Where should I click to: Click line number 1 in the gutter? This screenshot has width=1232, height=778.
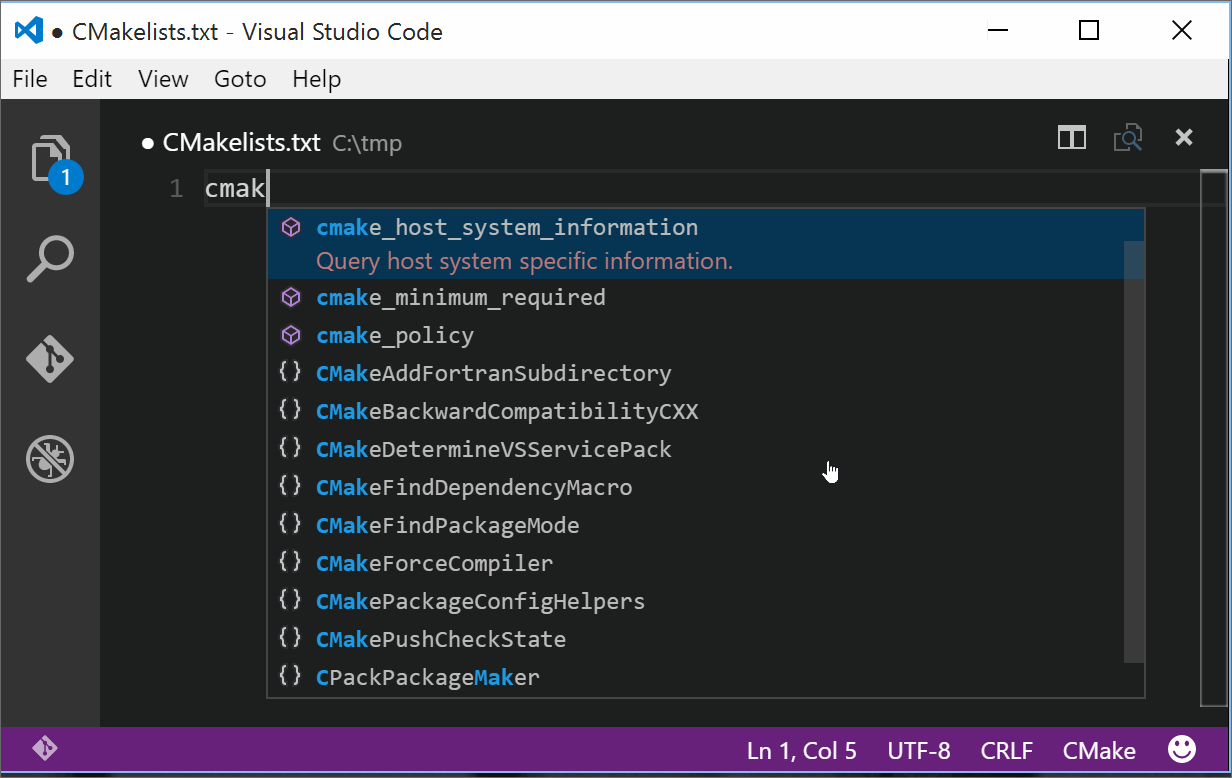click(x=177, y=188)
